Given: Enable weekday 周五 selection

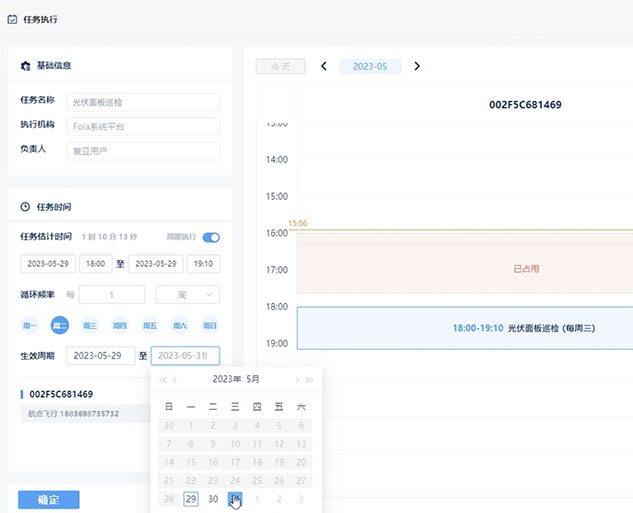Looking at the screenshot, I should coord(150,325).
